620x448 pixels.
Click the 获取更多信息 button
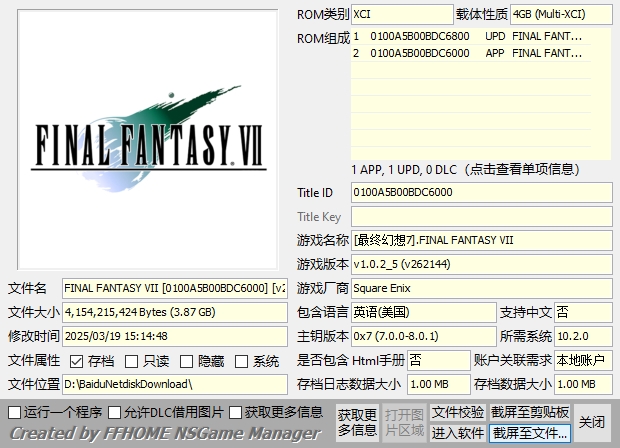pos(357,422)
